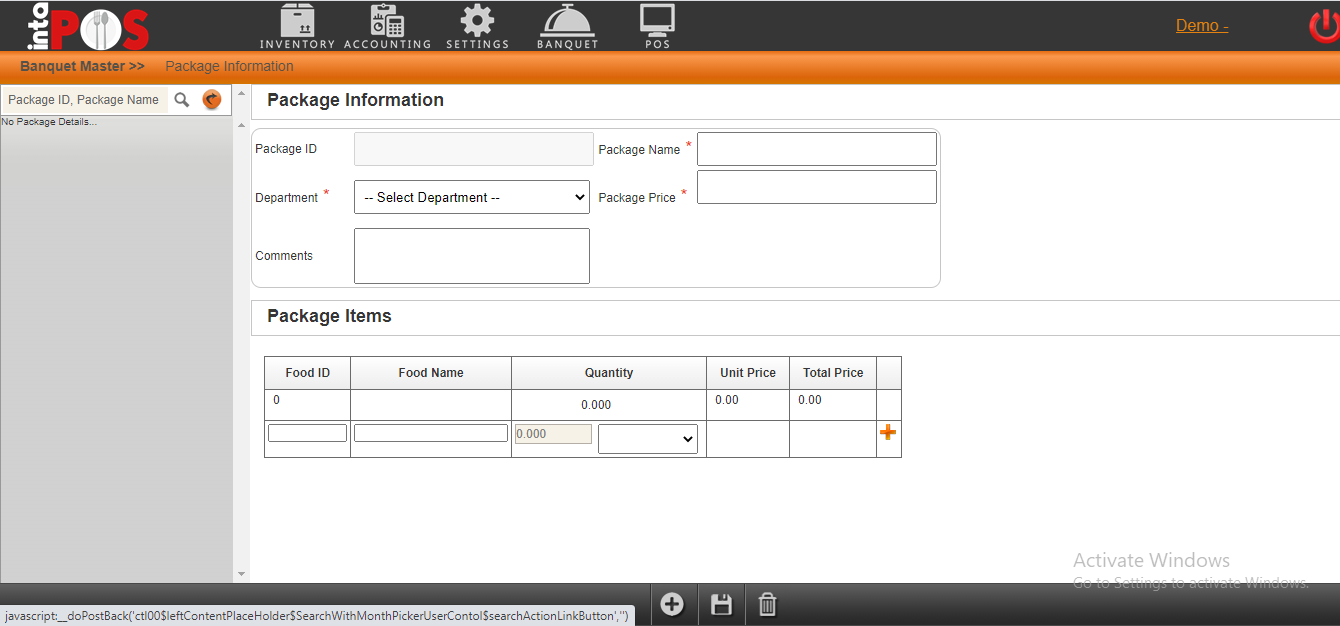Click the add new record icon

point(672,605)
